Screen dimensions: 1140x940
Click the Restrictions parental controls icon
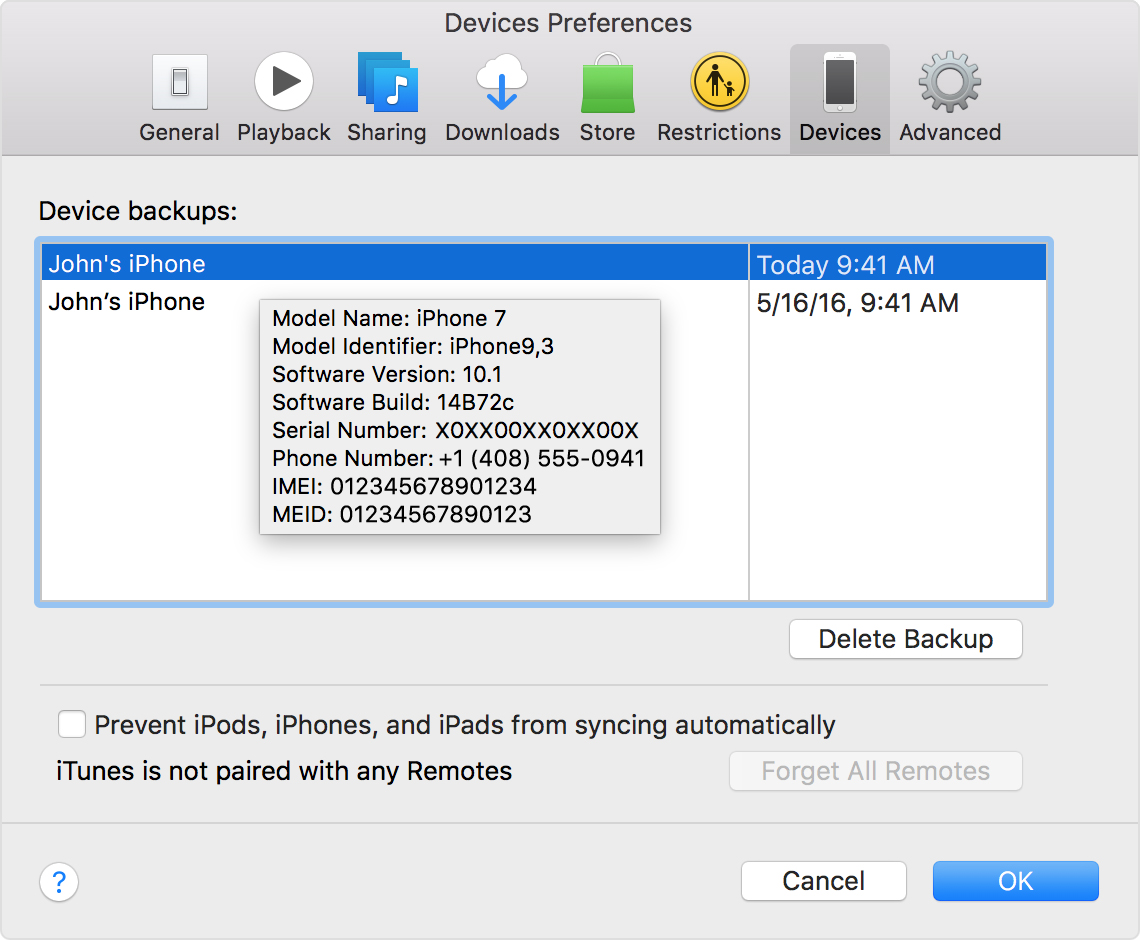(x=719, y=83)
